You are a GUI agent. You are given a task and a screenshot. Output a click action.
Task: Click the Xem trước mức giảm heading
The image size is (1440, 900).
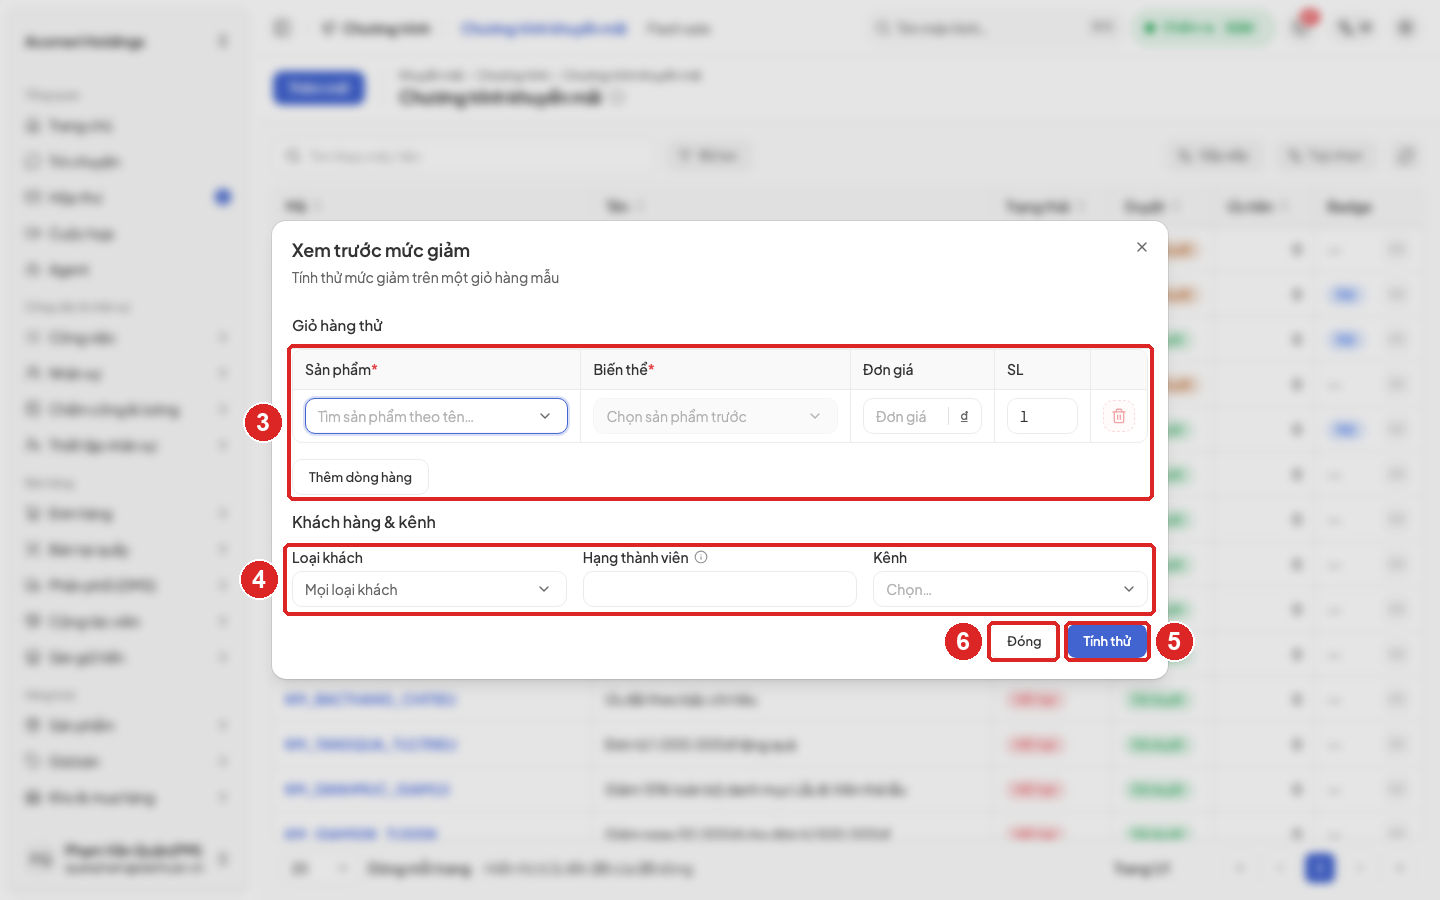tap(381, 250)
